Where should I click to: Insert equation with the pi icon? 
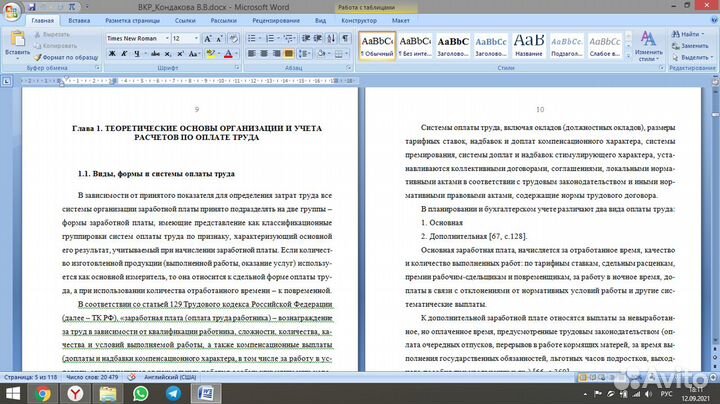tap(72, 7)
